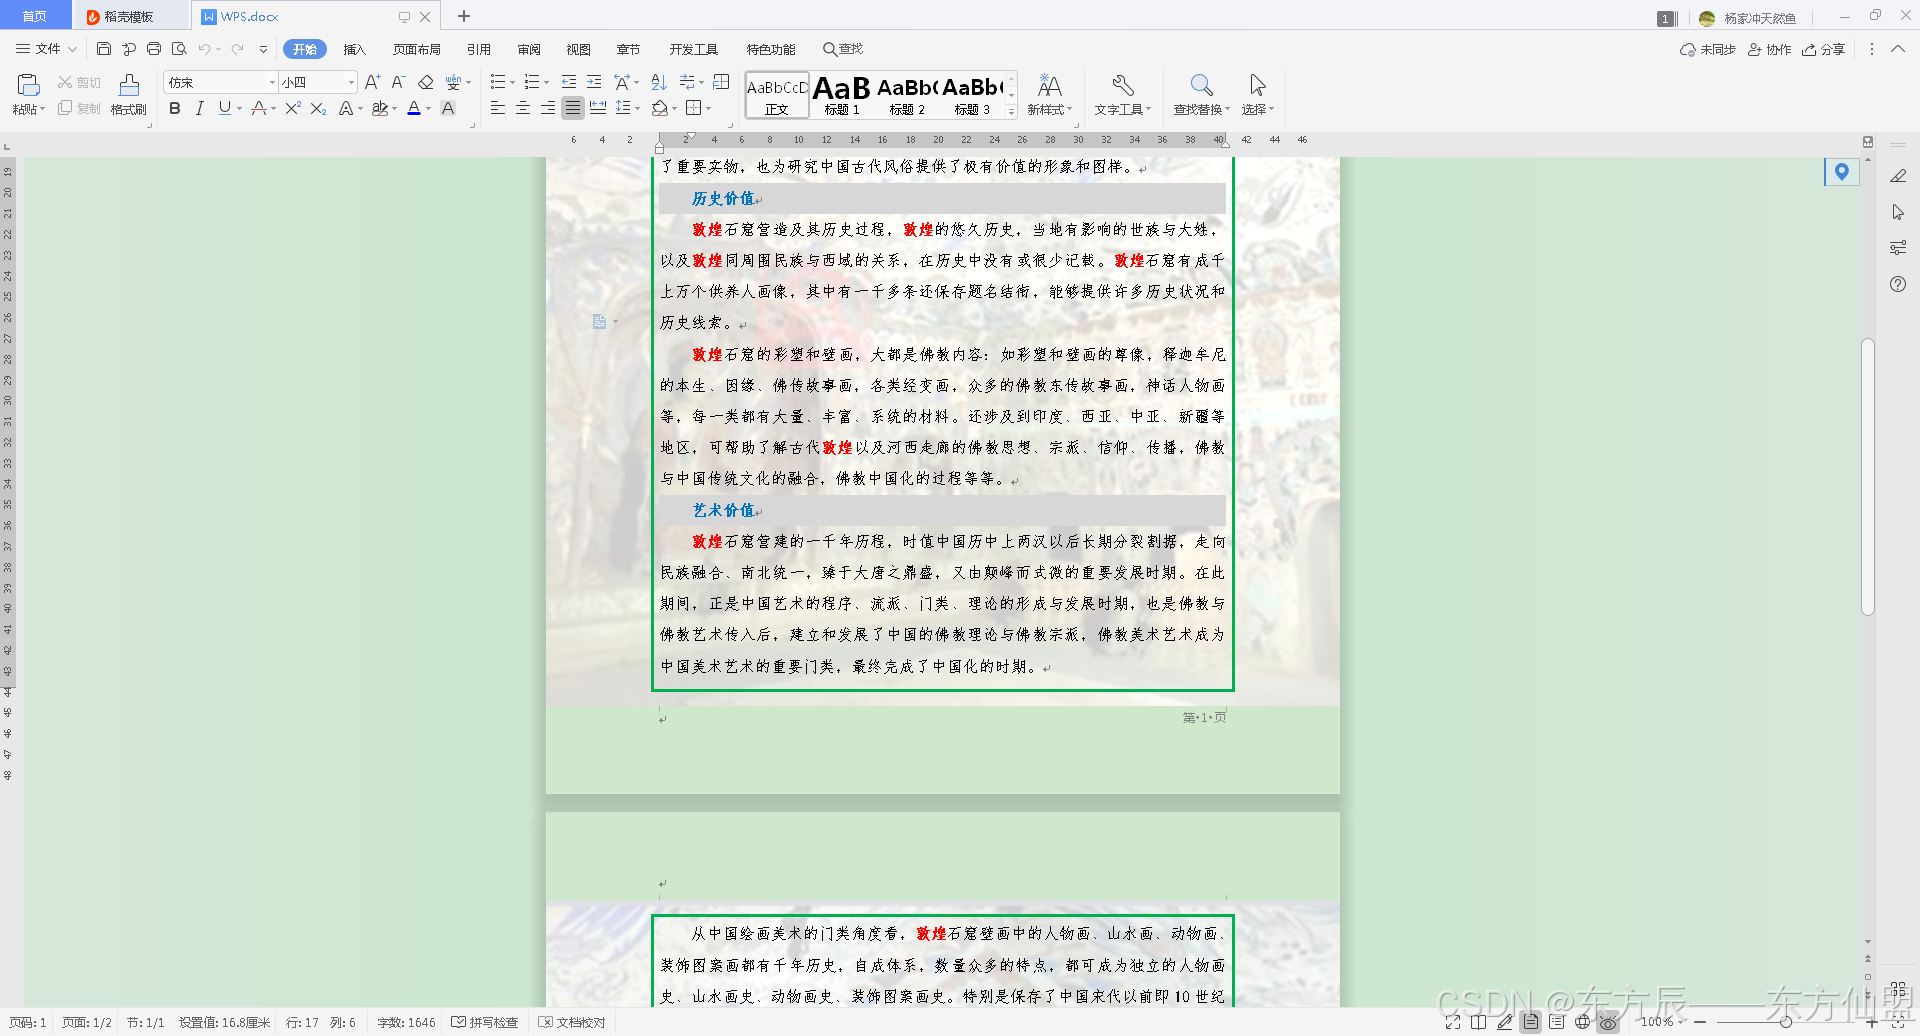This screenshot has height=1036, width=1920.
Task: Toggle justified alignment button
Action: [573, 108]
